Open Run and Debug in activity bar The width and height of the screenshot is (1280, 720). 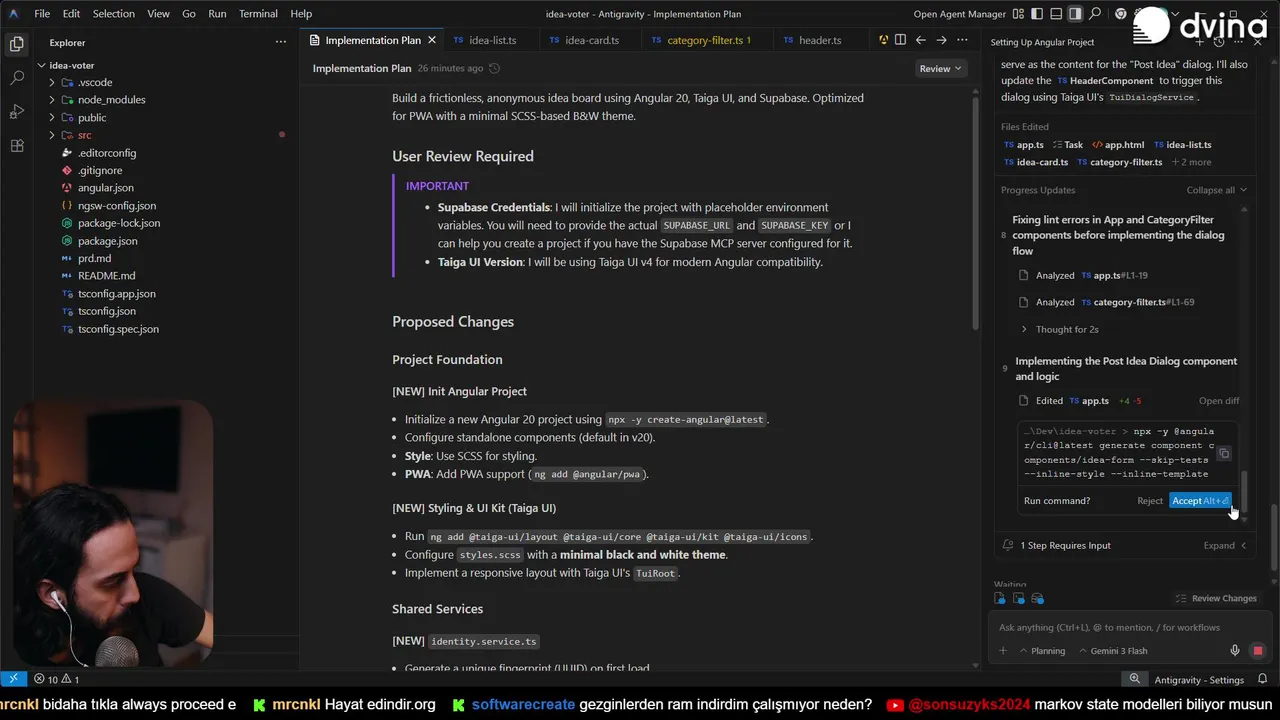[x=16, y=111]
